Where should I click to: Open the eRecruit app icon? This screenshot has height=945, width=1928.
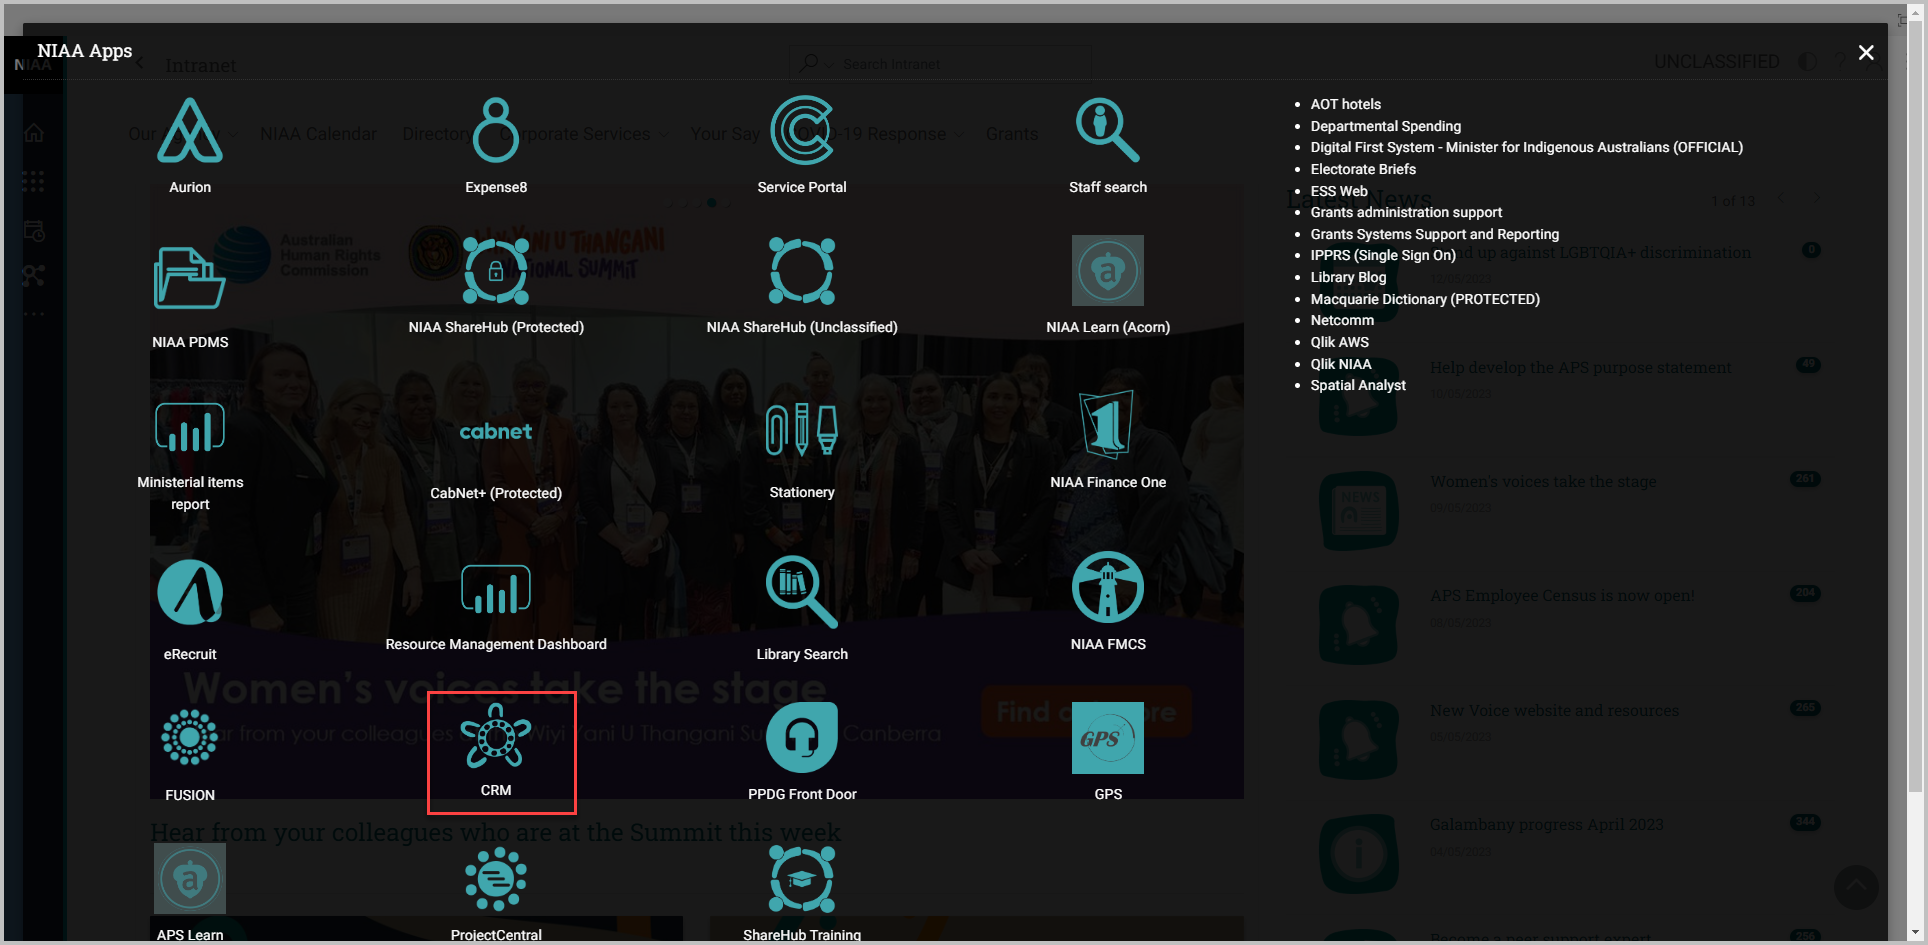(x=190, y=592)
